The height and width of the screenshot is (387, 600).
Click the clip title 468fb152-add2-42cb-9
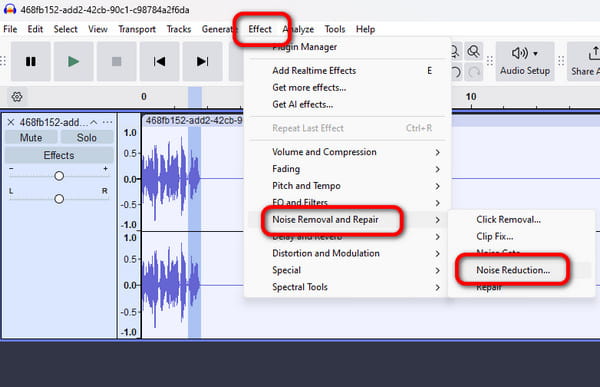[x=194, y=121]
